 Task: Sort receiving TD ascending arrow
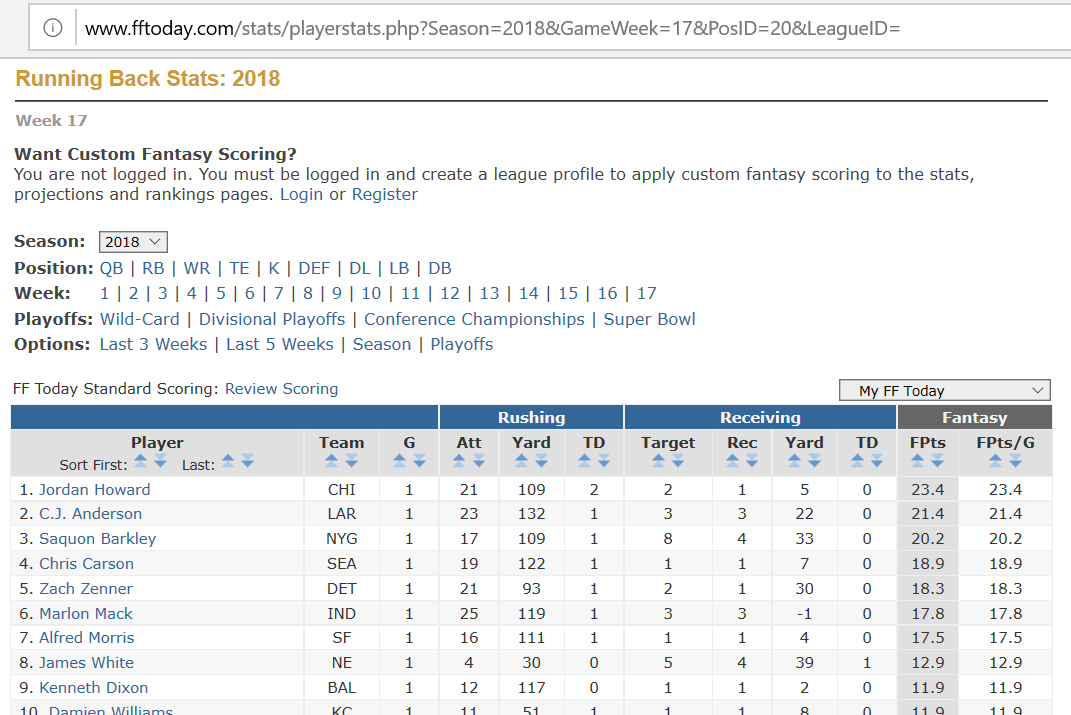857,461
